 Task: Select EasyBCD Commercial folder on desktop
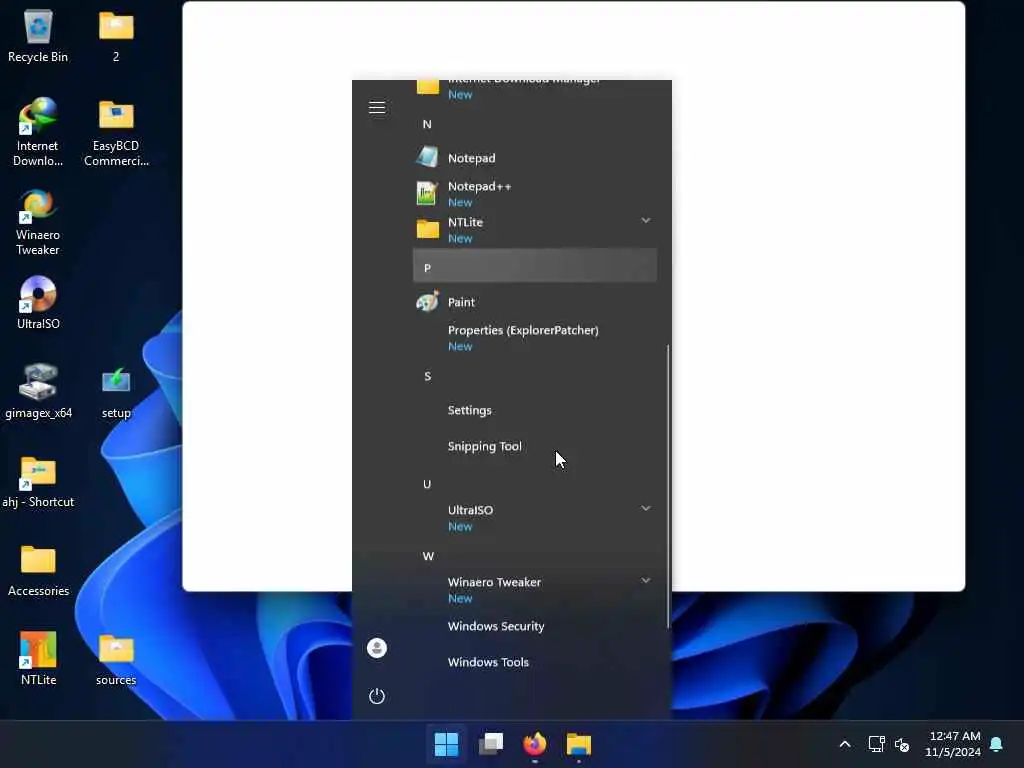(116, 133)
